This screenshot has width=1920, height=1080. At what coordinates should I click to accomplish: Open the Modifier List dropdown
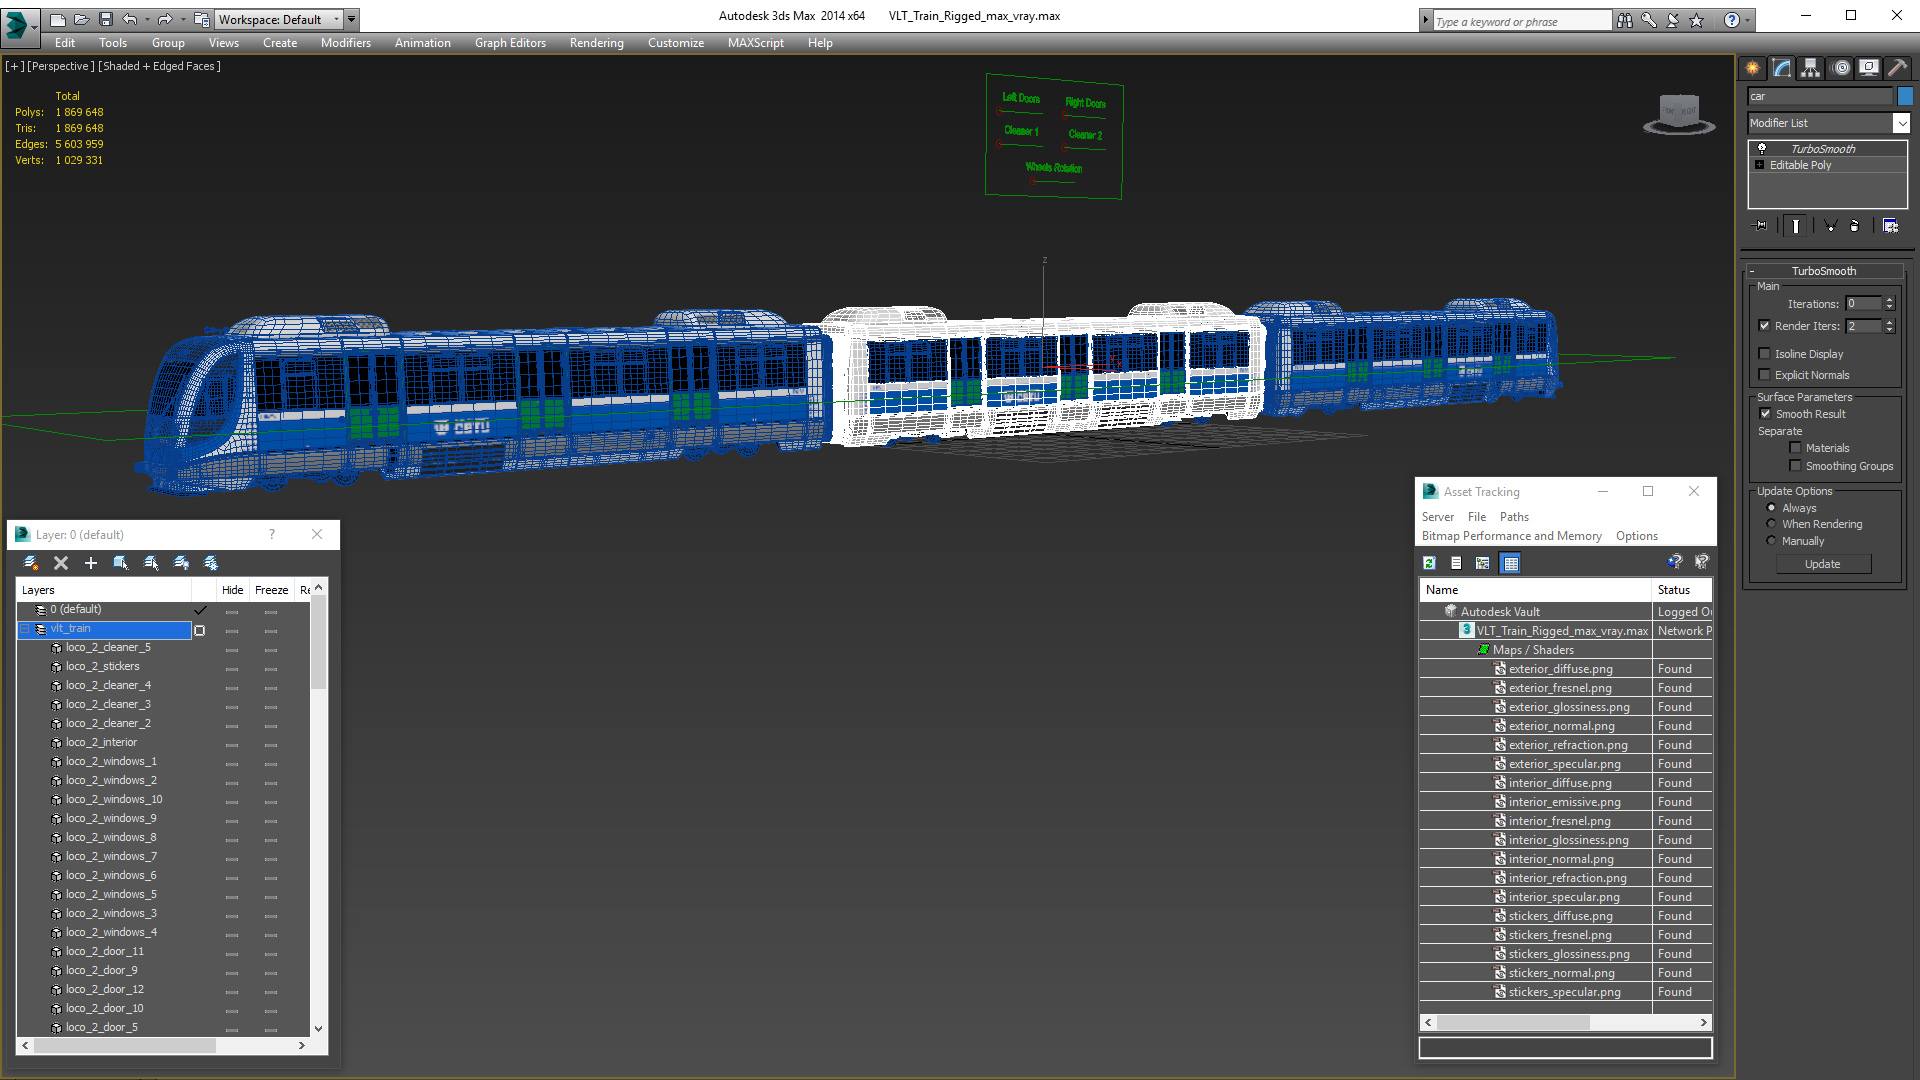click(1901, 123)
